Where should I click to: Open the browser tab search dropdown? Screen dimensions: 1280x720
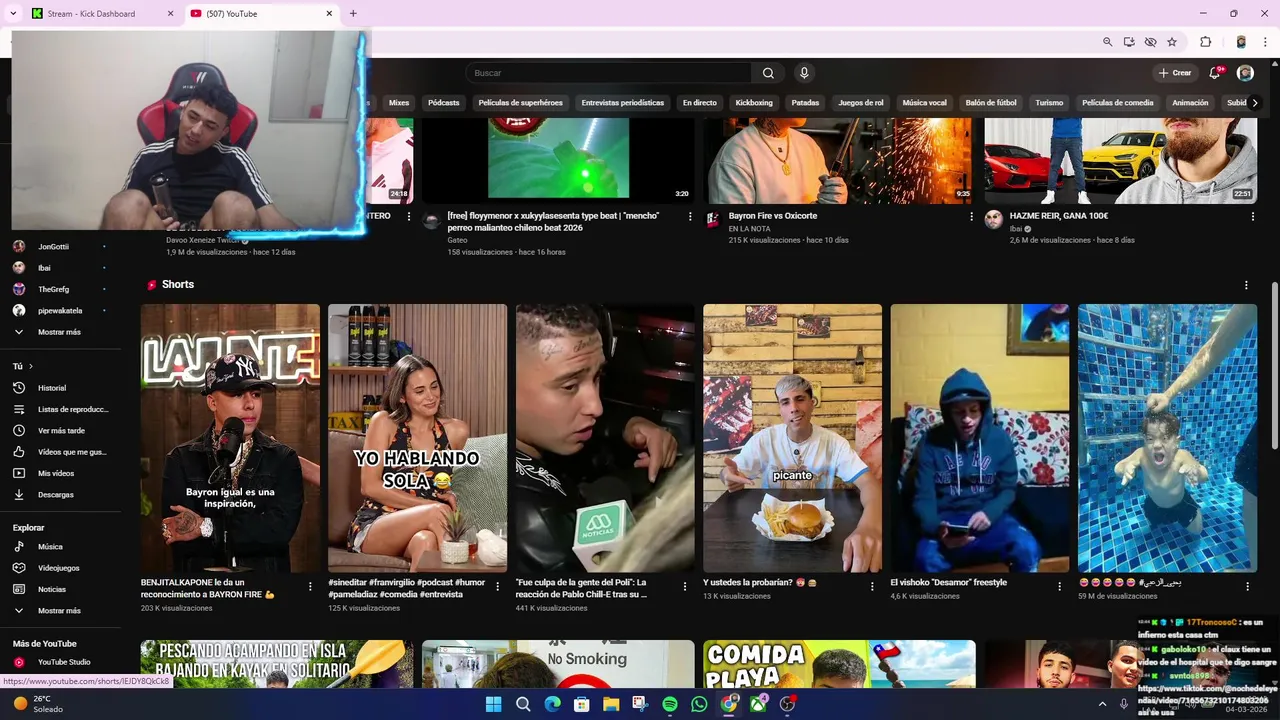tap(13, 13)
